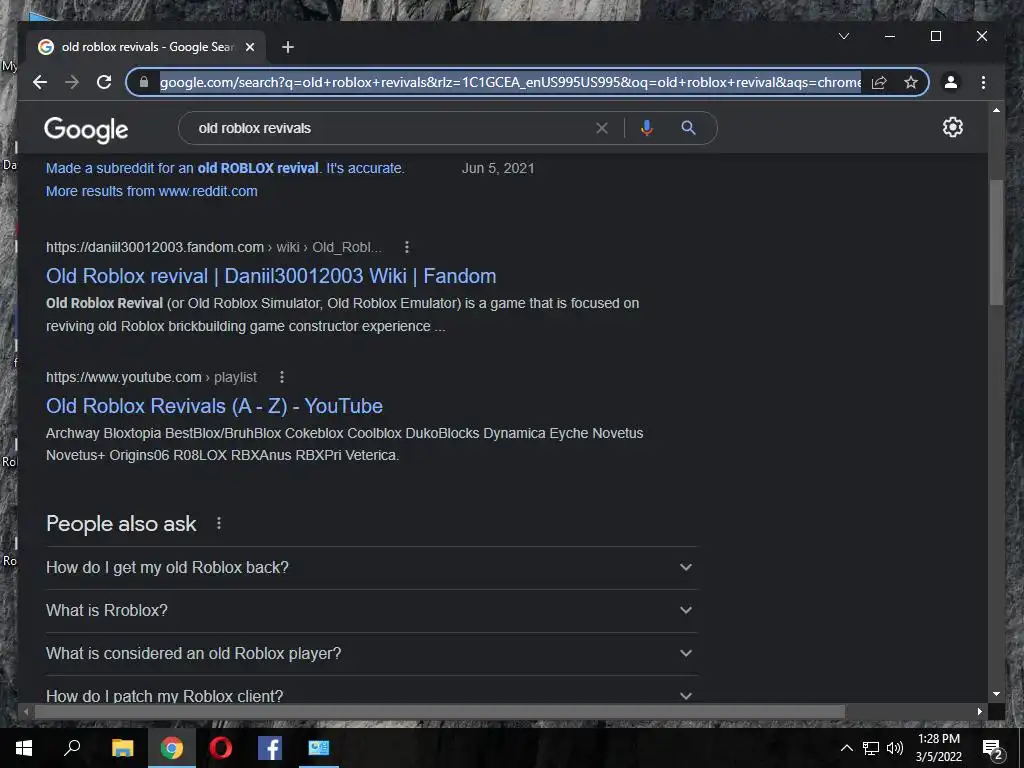Screen dimensions: 1024x768
Task: Close the 'old roblox revivals' tab
Action: click(x=250, y=47)
